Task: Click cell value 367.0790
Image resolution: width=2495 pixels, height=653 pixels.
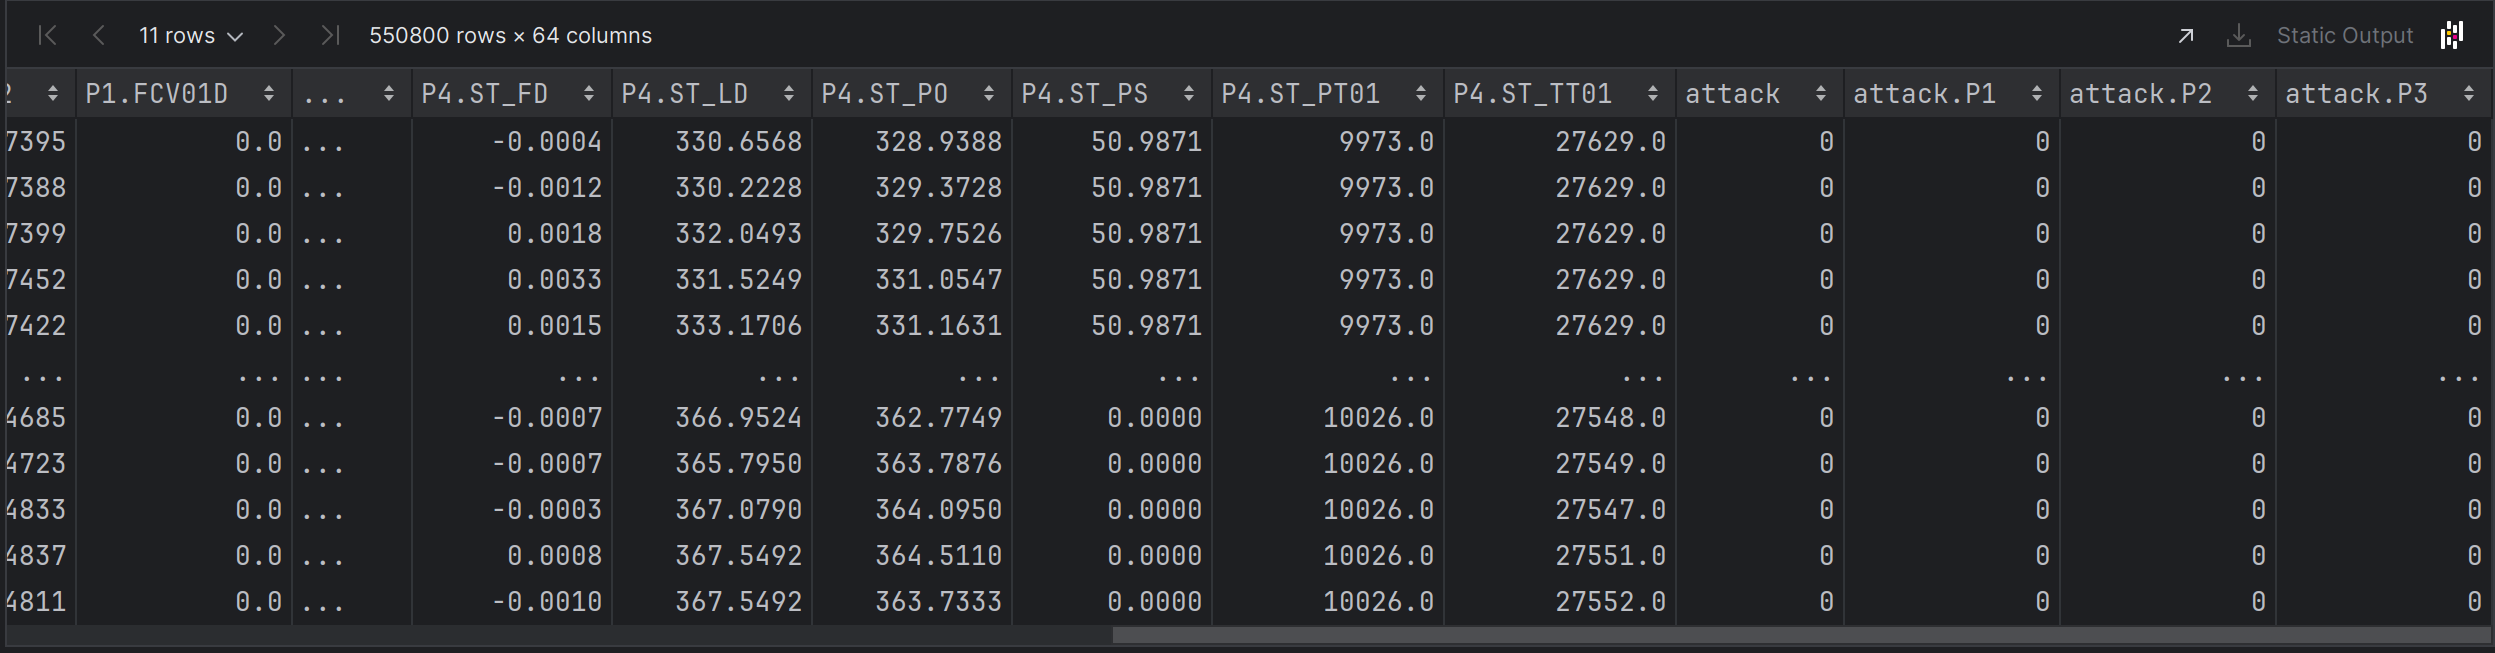Action: 738,510
